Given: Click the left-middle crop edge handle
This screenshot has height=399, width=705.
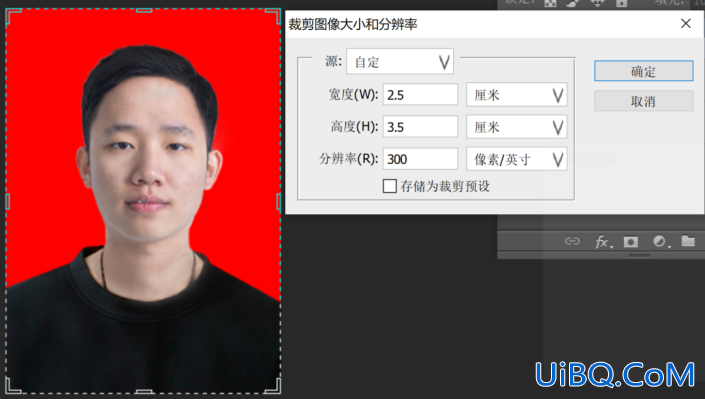Looking at the screenshot, I should pos(8,202).
